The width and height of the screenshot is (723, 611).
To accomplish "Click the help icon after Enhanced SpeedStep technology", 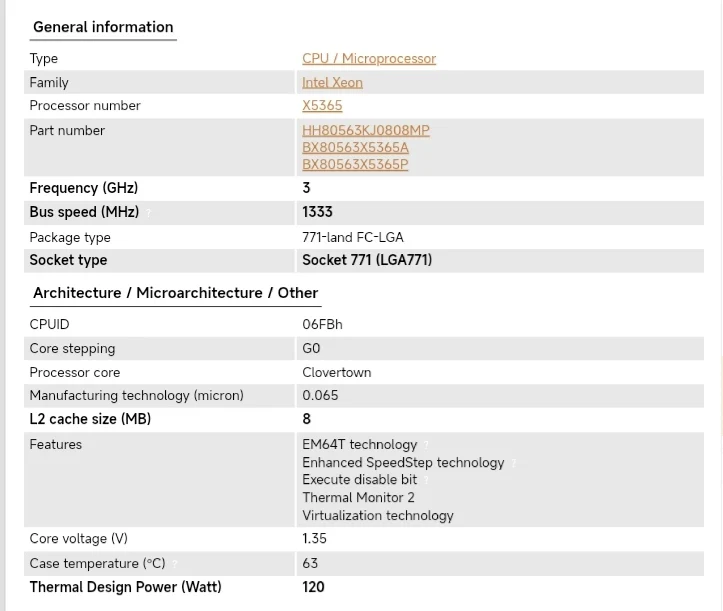I will pyautogui.click(x=514, y=463).
